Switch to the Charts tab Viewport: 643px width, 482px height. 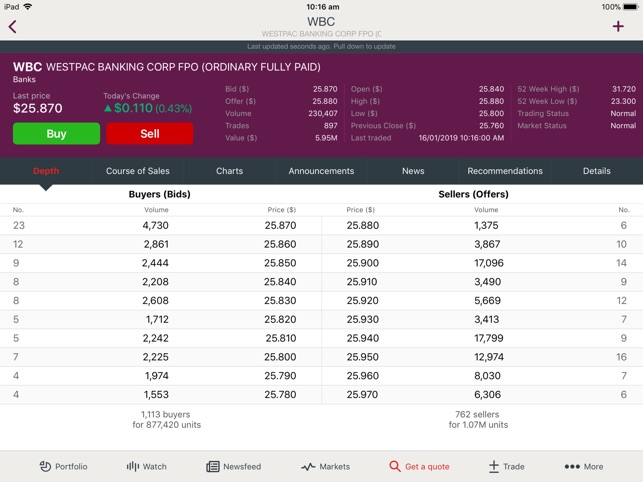(x=230, y=171)
